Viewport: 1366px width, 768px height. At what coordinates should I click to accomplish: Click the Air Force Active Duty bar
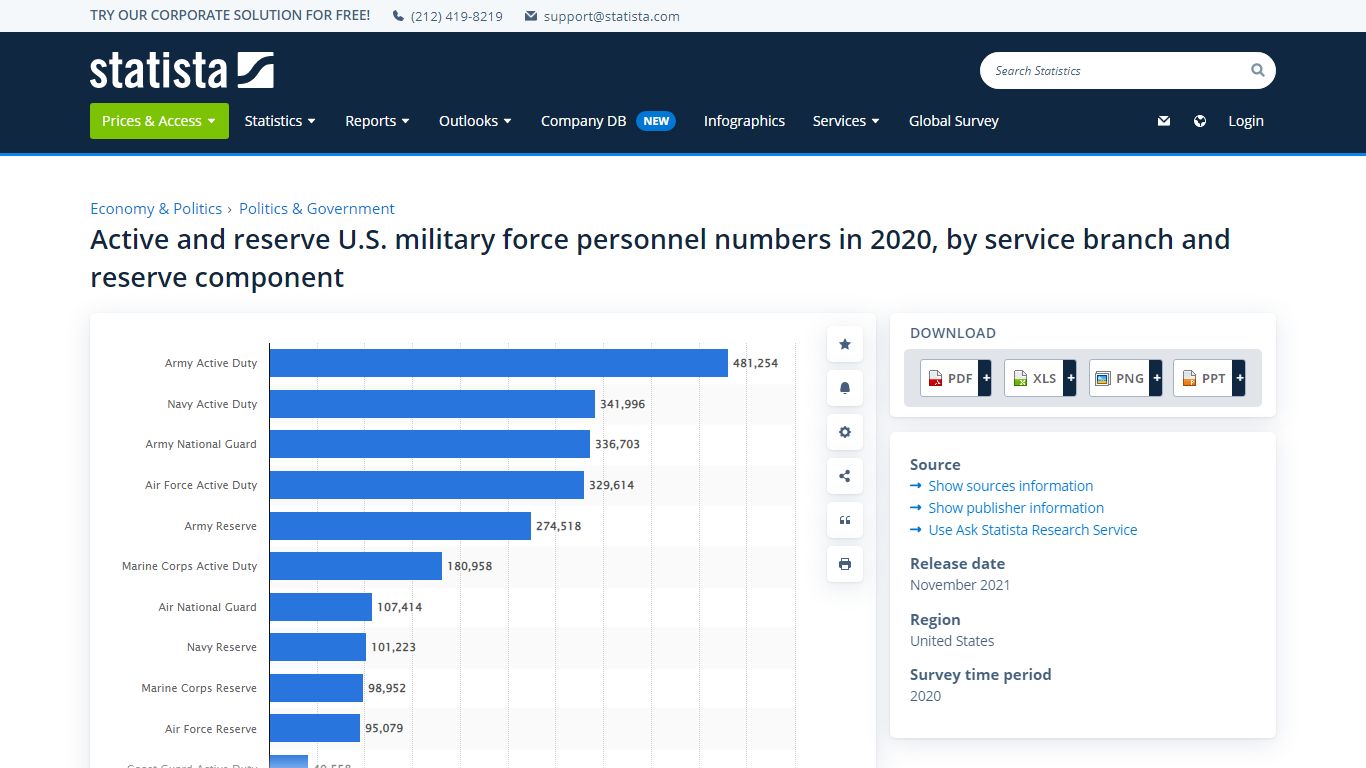coord(427,485)
